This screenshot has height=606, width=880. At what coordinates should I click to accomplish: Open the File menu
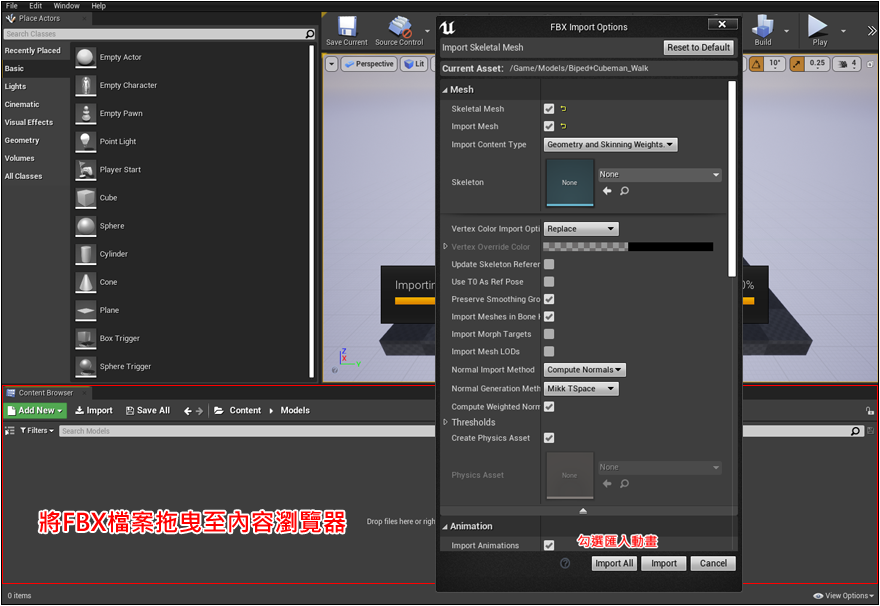(x=12, y=6)
